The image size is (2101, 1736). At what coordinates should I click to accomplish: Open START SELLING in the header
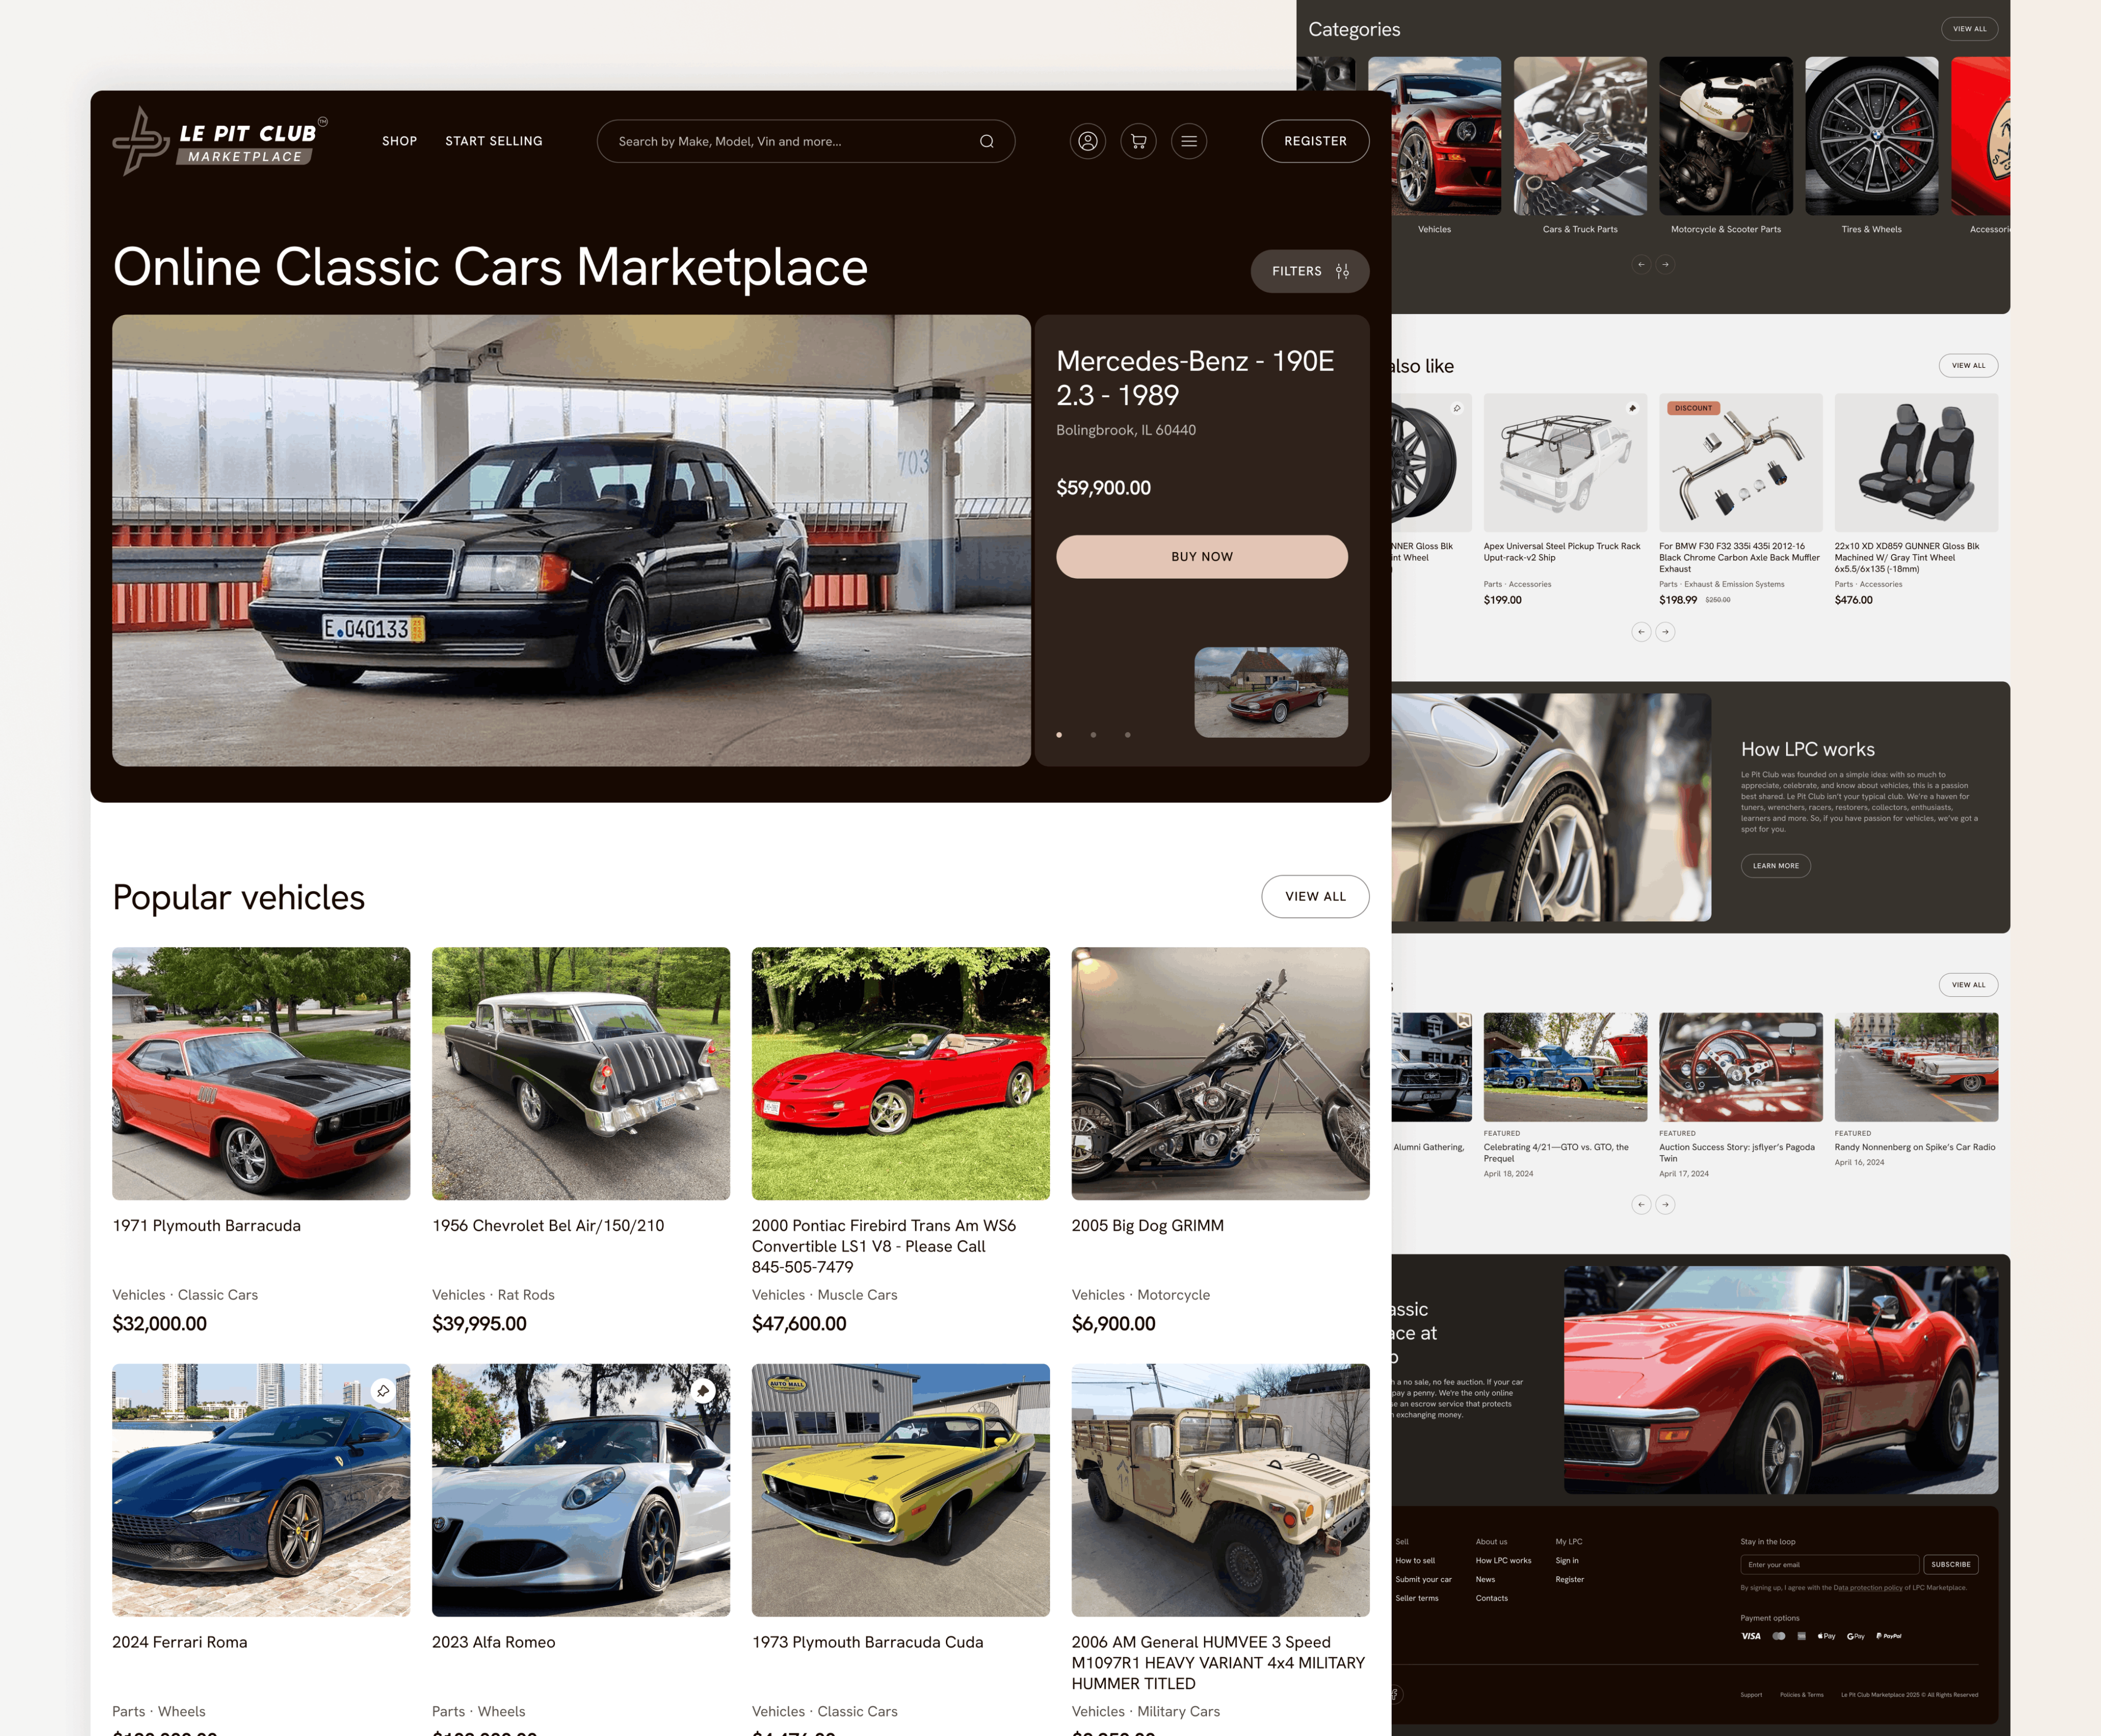pos(494,141)
